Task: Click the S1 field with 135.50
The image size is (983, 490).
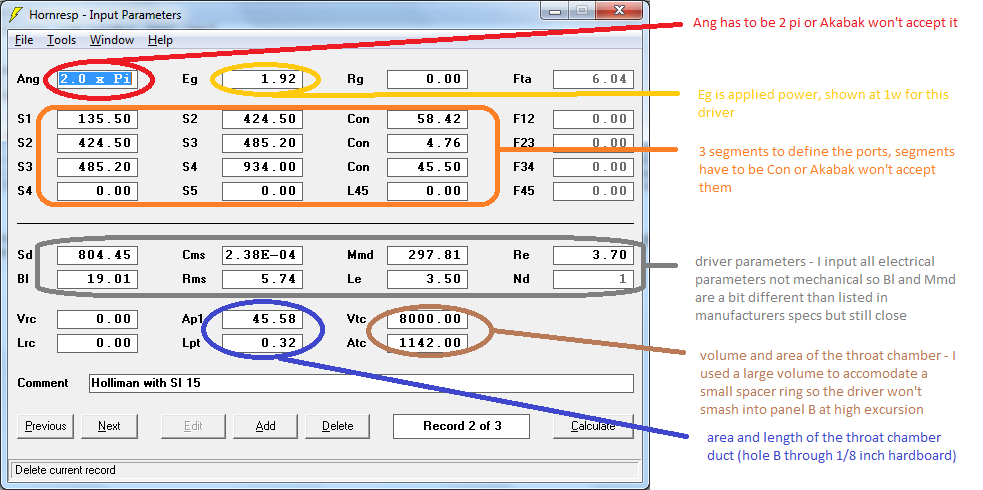Action: point(97,119)
